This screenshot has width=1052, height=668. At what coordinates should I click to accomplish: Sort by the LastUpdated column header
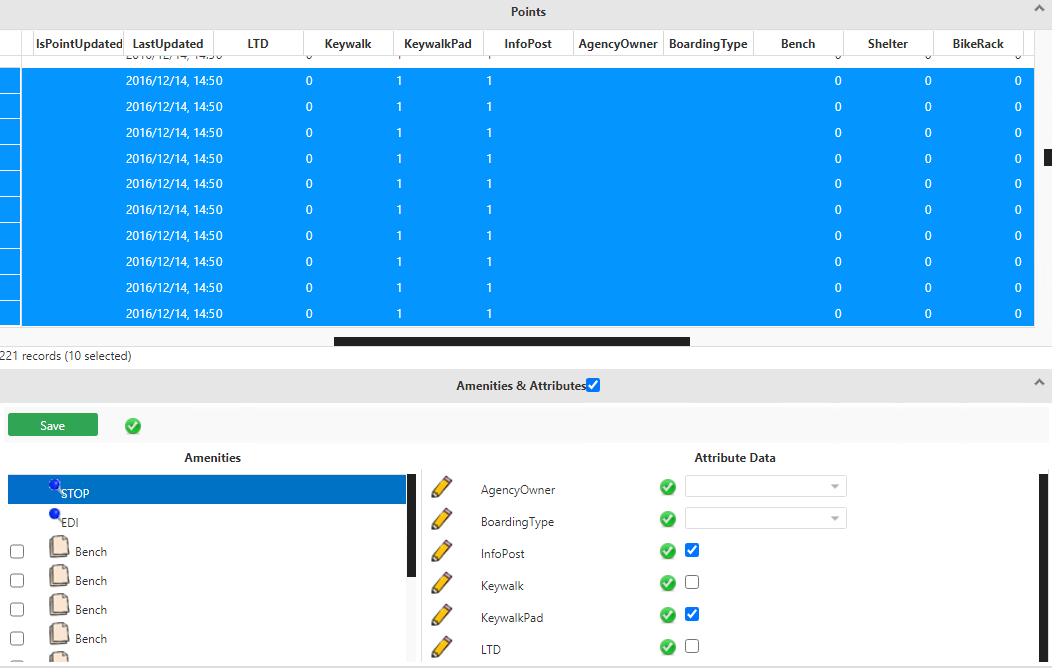[x=167, y=43]
